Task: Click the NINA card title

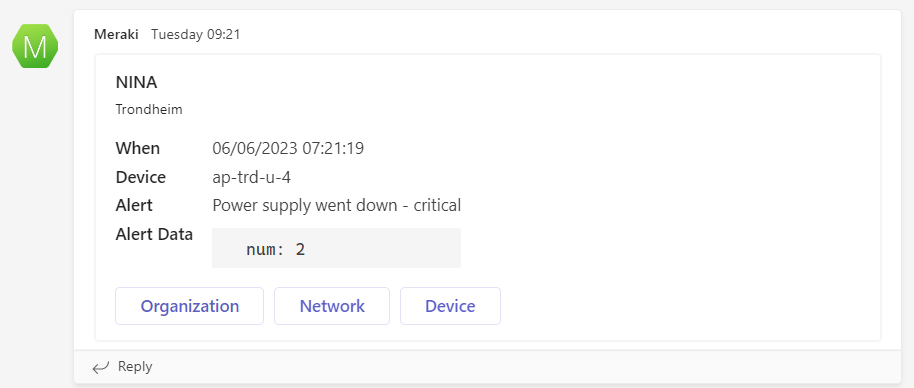Action: coord(136,83)
